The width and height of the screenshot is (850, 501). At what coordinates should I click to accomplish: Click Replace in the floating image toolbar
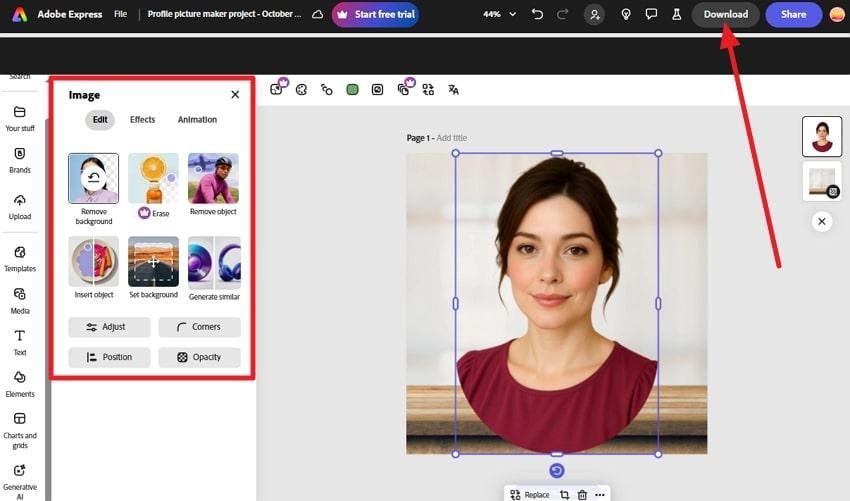point(530,494)
